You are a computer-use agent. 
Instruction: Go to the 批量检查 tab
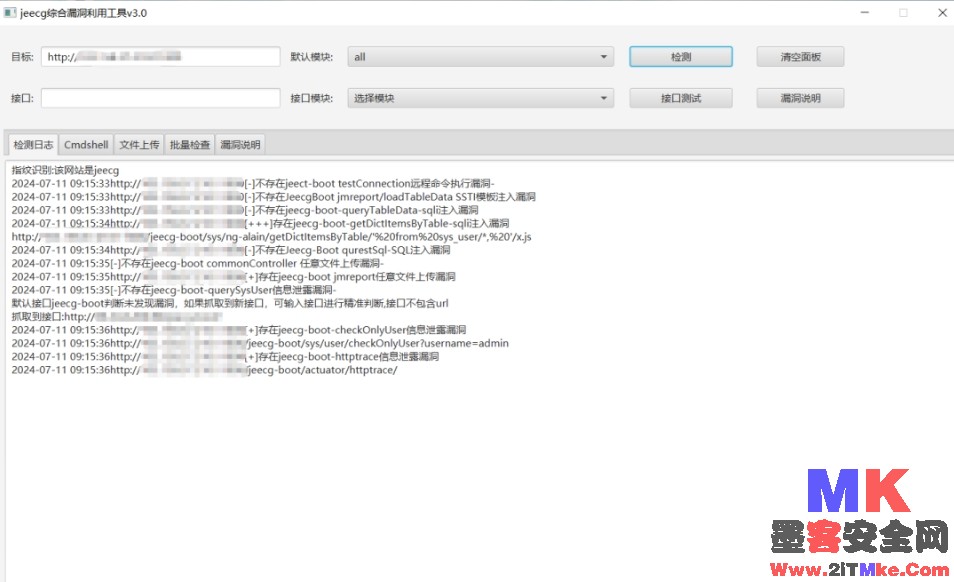(190, 145)
